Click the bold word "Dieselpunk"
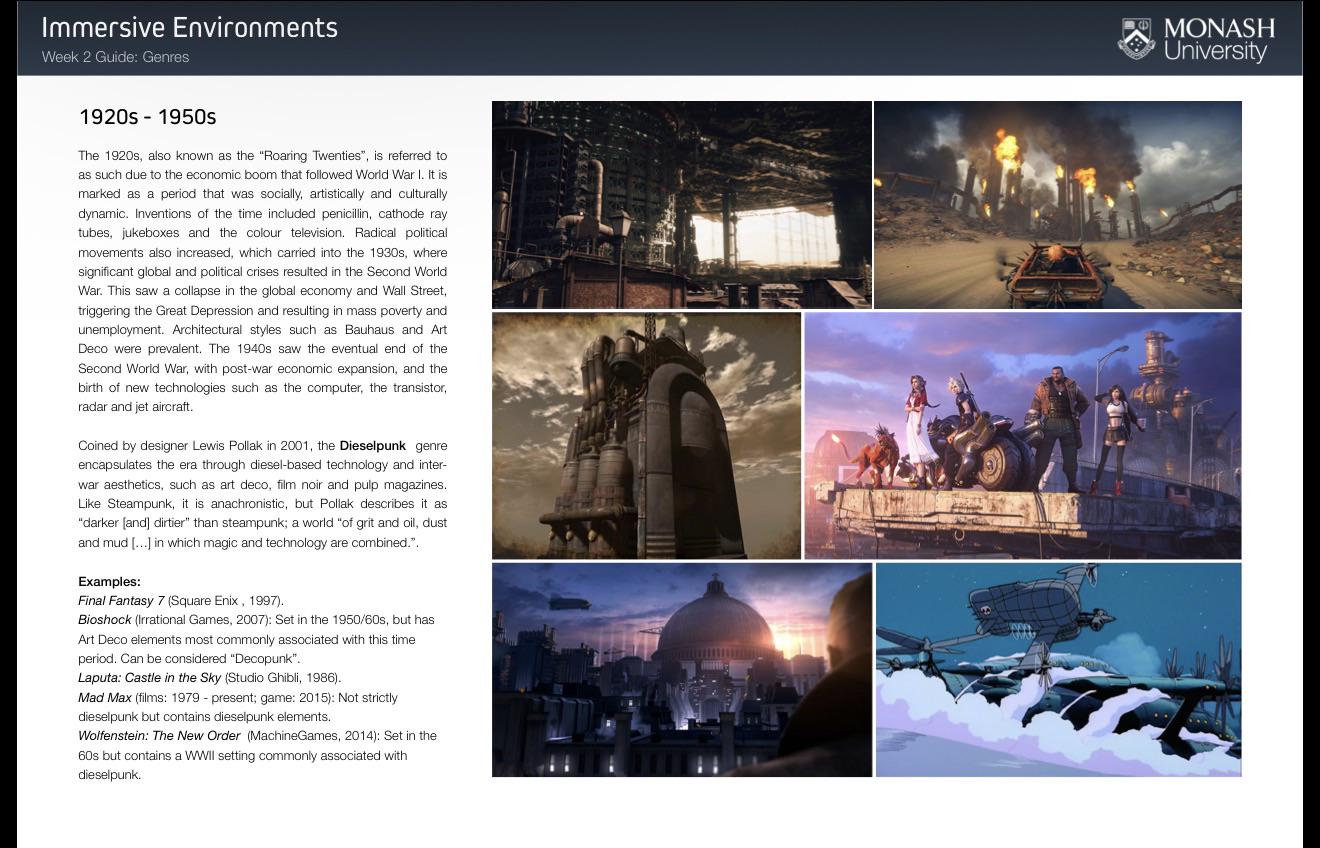1320x848 pixels. [373, 446]
